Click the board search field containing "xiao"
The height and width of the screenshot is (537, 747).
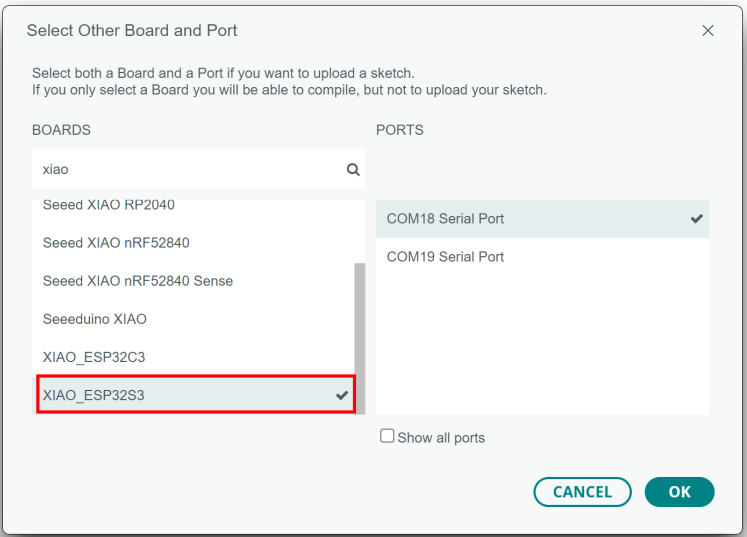190,170
